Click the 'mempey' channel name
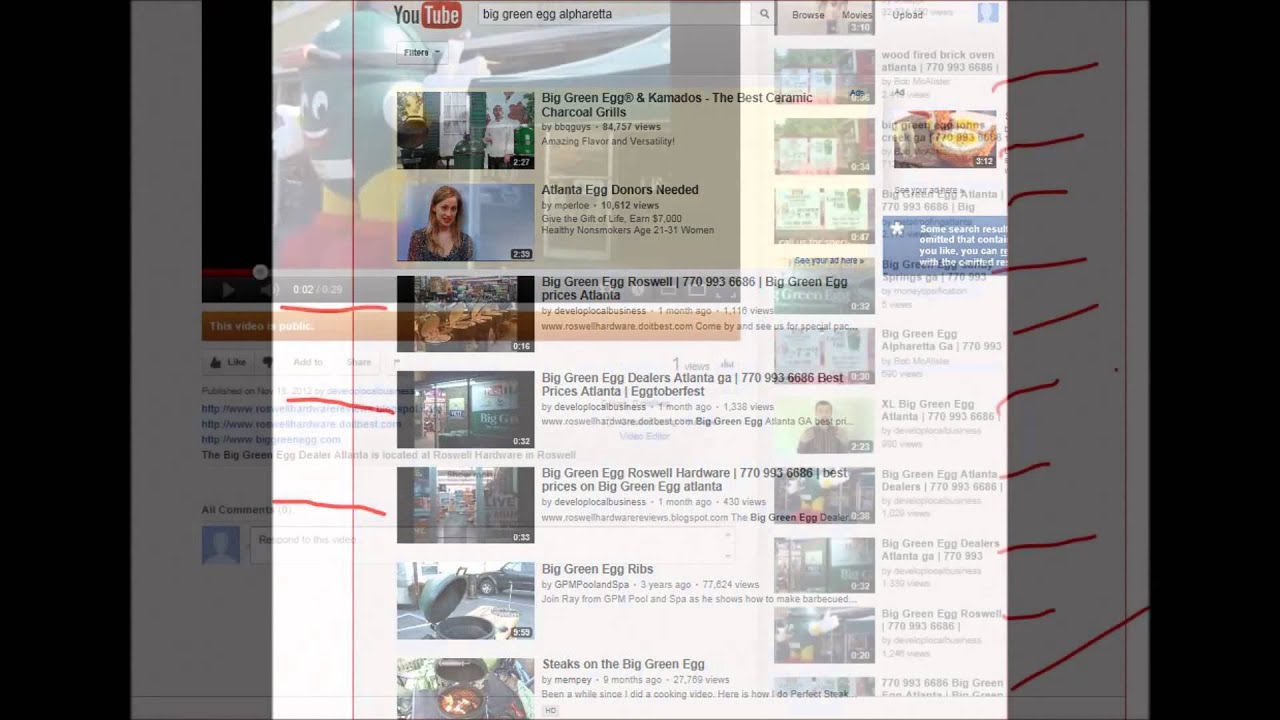The width and height of the screenshot is (1280, 720). 573,680
